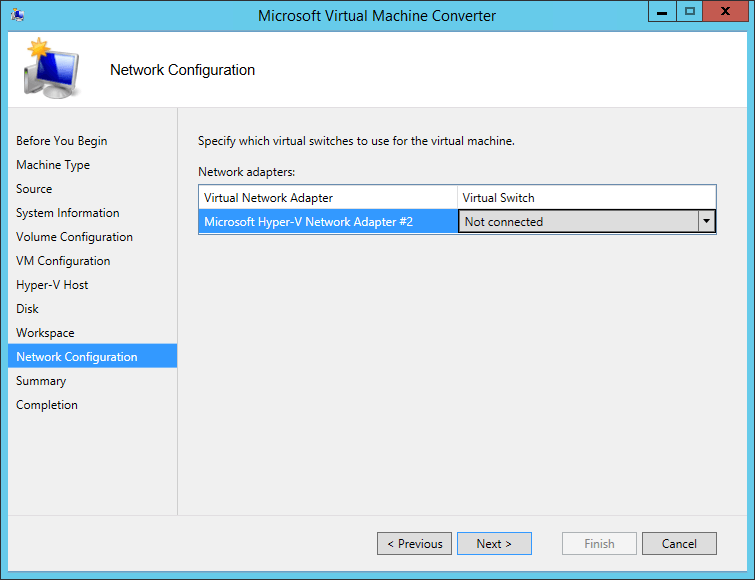Viewport: 755px width, 580px height.
Task: Select Network Configuration in sidebar
Action: (92, 356)
